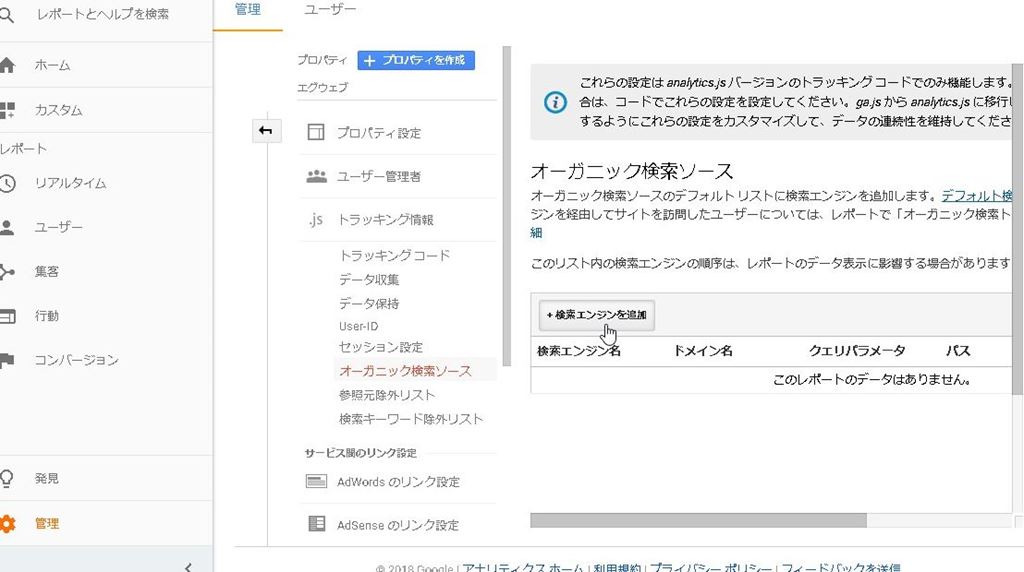Screen dimensions: 1024x572
Task: Click the プロパティを作成 button
Action: (416, 60)
